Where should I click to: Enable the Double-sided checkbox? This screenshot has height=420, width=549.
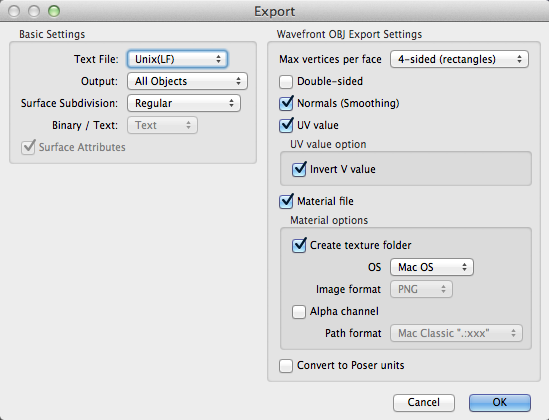pos(286,82)
